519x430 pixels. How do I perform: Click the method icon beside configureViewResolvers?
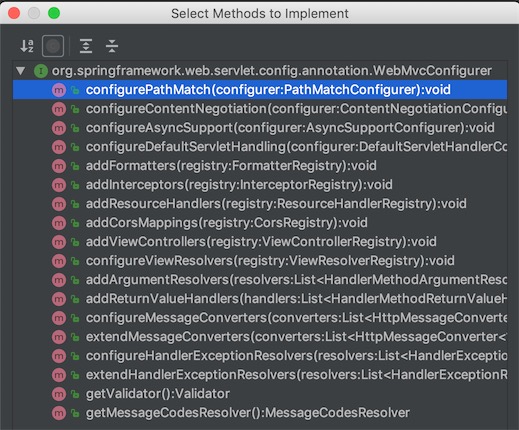click(59, 261)
